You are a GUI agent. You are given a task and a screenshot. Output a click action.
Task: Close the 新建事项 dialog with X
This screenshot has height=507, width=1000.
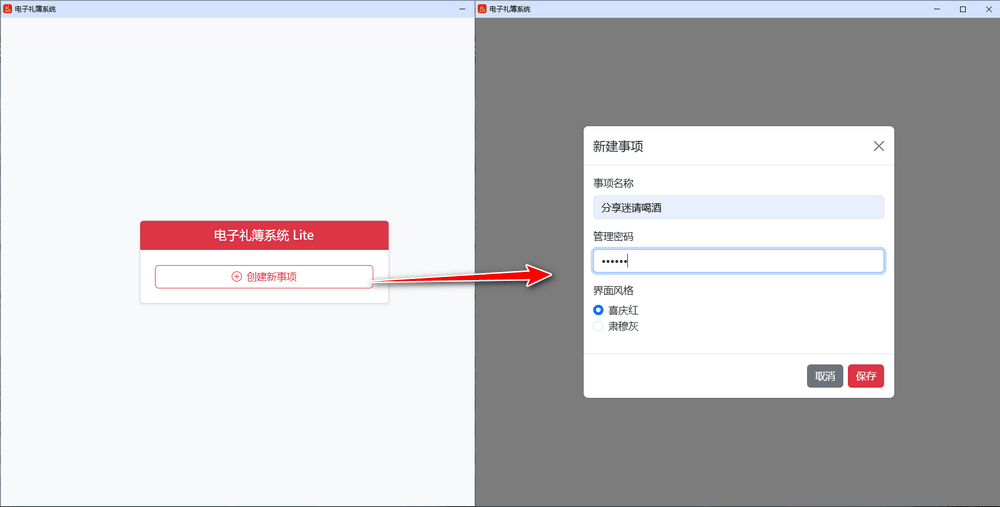pos(879,146)
